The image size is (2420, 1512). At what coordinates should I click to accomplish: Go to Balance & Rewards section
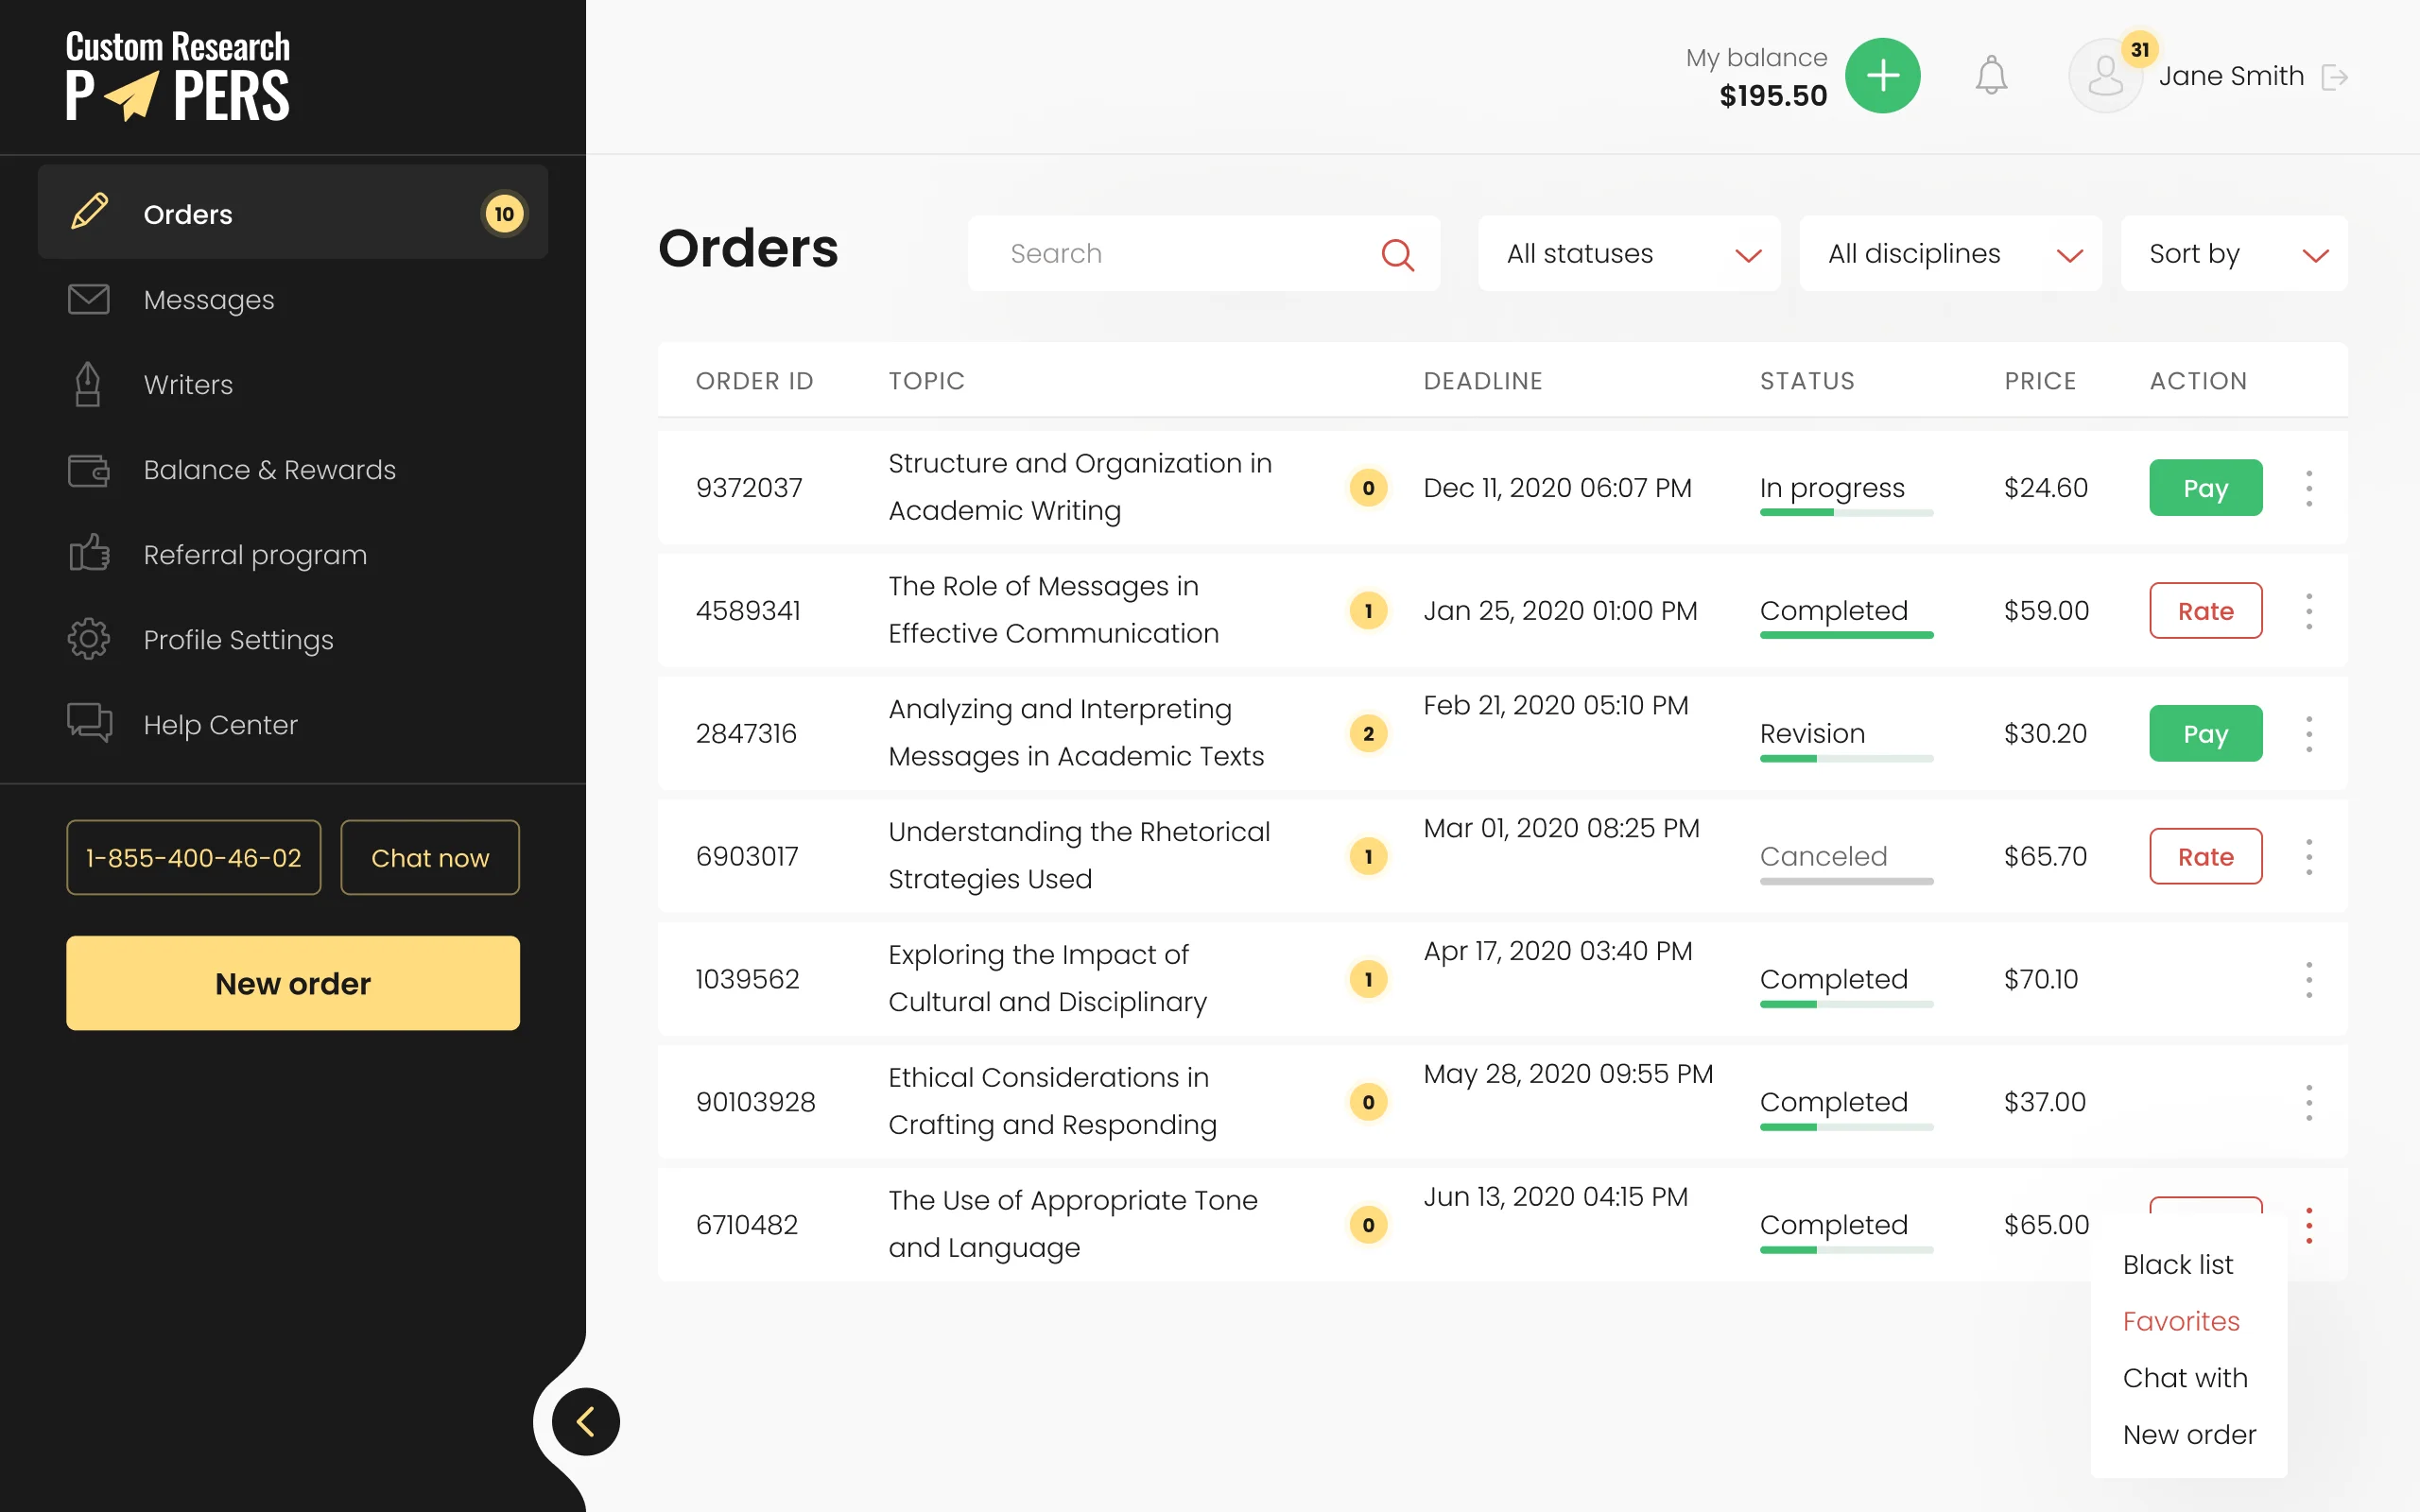[x=269, y=469]
